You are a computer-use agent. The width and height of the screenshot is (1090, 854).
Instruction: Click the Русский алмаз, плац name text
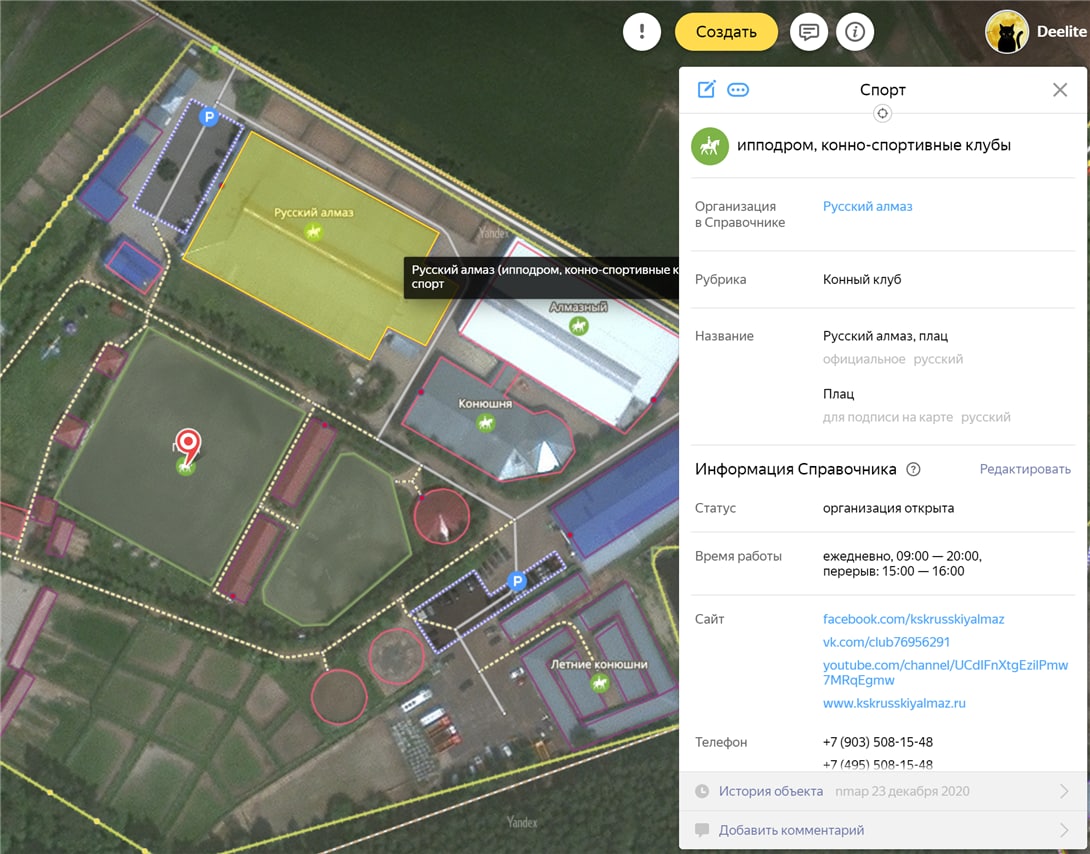coord(885,336)
